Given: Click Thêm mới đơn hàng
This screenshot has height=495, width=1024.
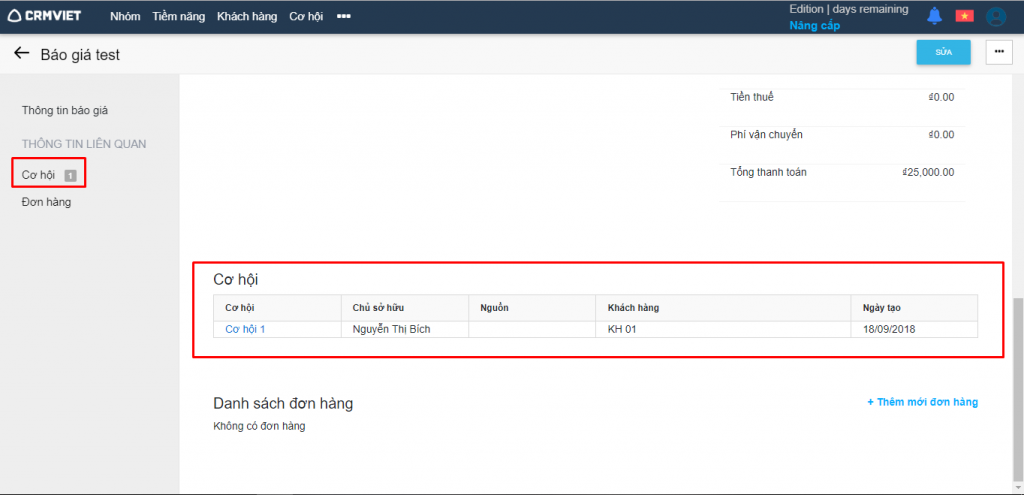Looking at the screenshot, I should [x=922, y=402].
